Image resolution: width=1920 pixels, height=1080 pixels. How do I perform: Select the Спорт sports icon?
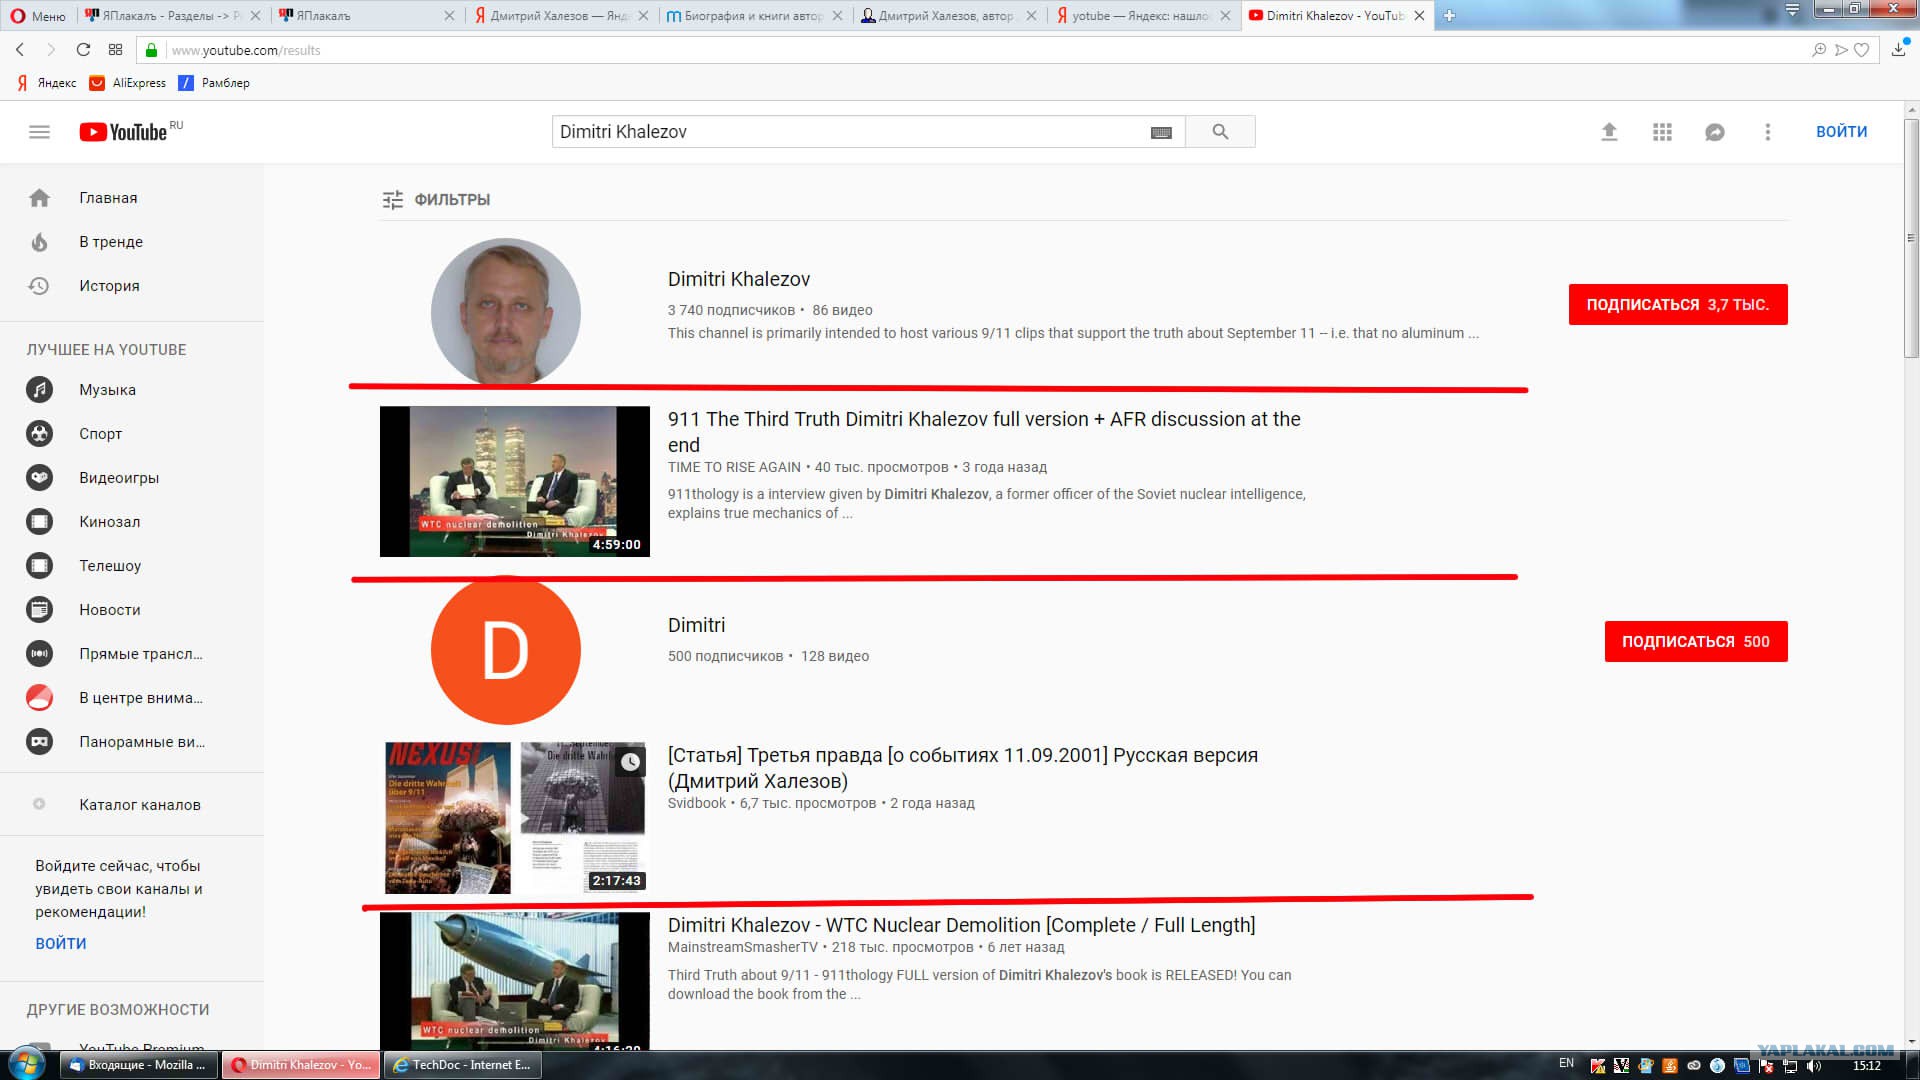pos(39,434)
